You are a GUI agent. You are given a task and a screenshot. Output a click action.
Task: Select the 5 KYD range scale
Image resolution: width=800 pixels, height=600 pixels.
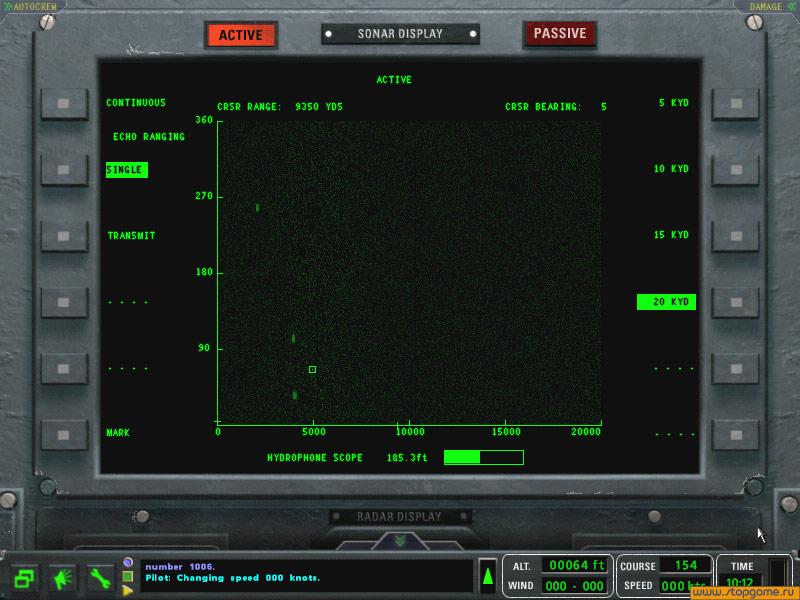click(673, 103)
